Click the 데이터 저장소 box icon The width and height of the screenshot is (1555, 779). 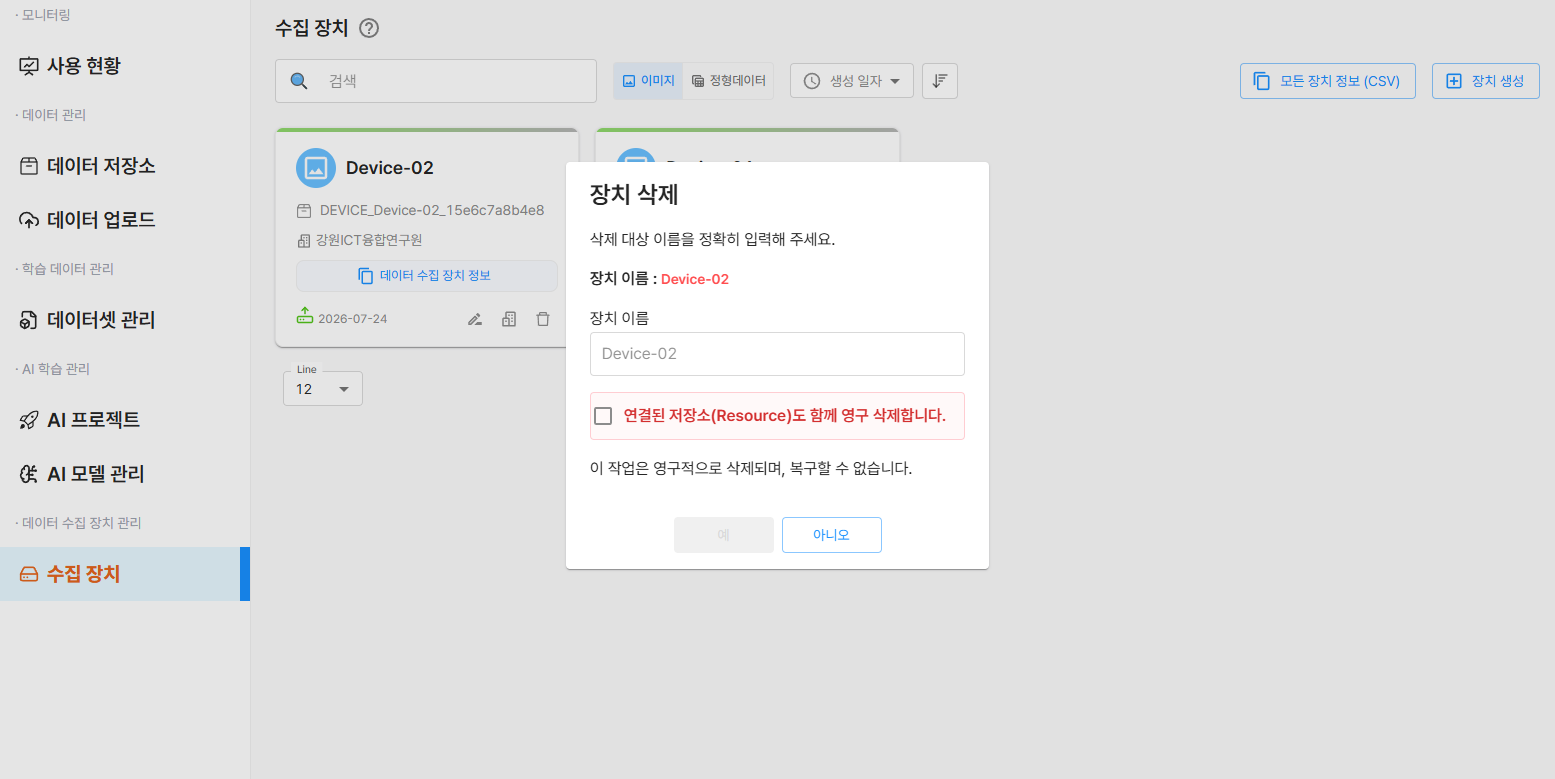coord(29,166)
